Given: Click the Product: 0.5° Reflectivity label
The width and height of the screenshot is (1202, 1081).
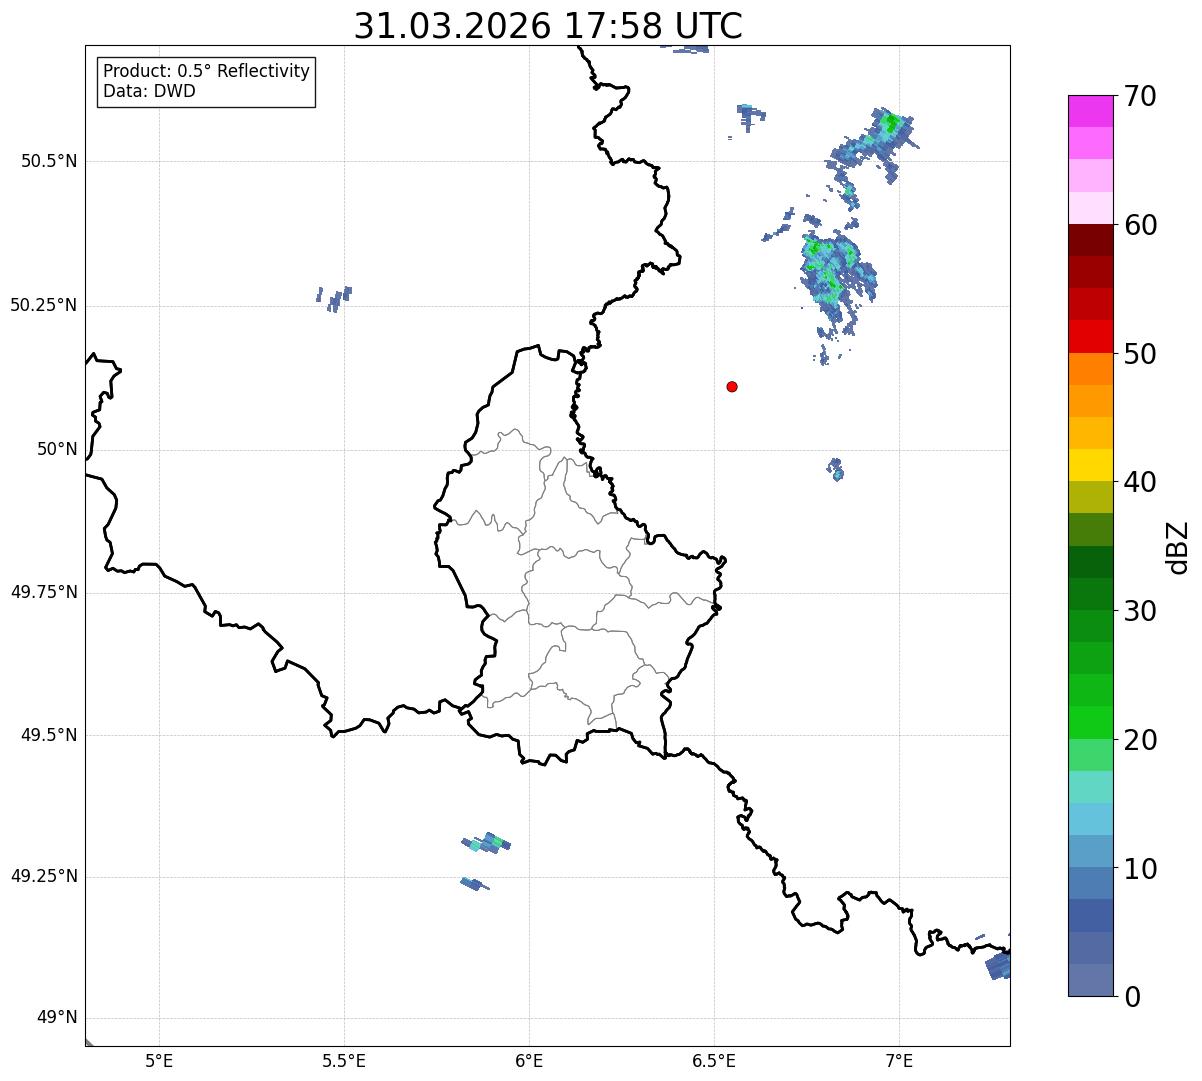Looking at the screenshot, I should (x=206, y=71).
